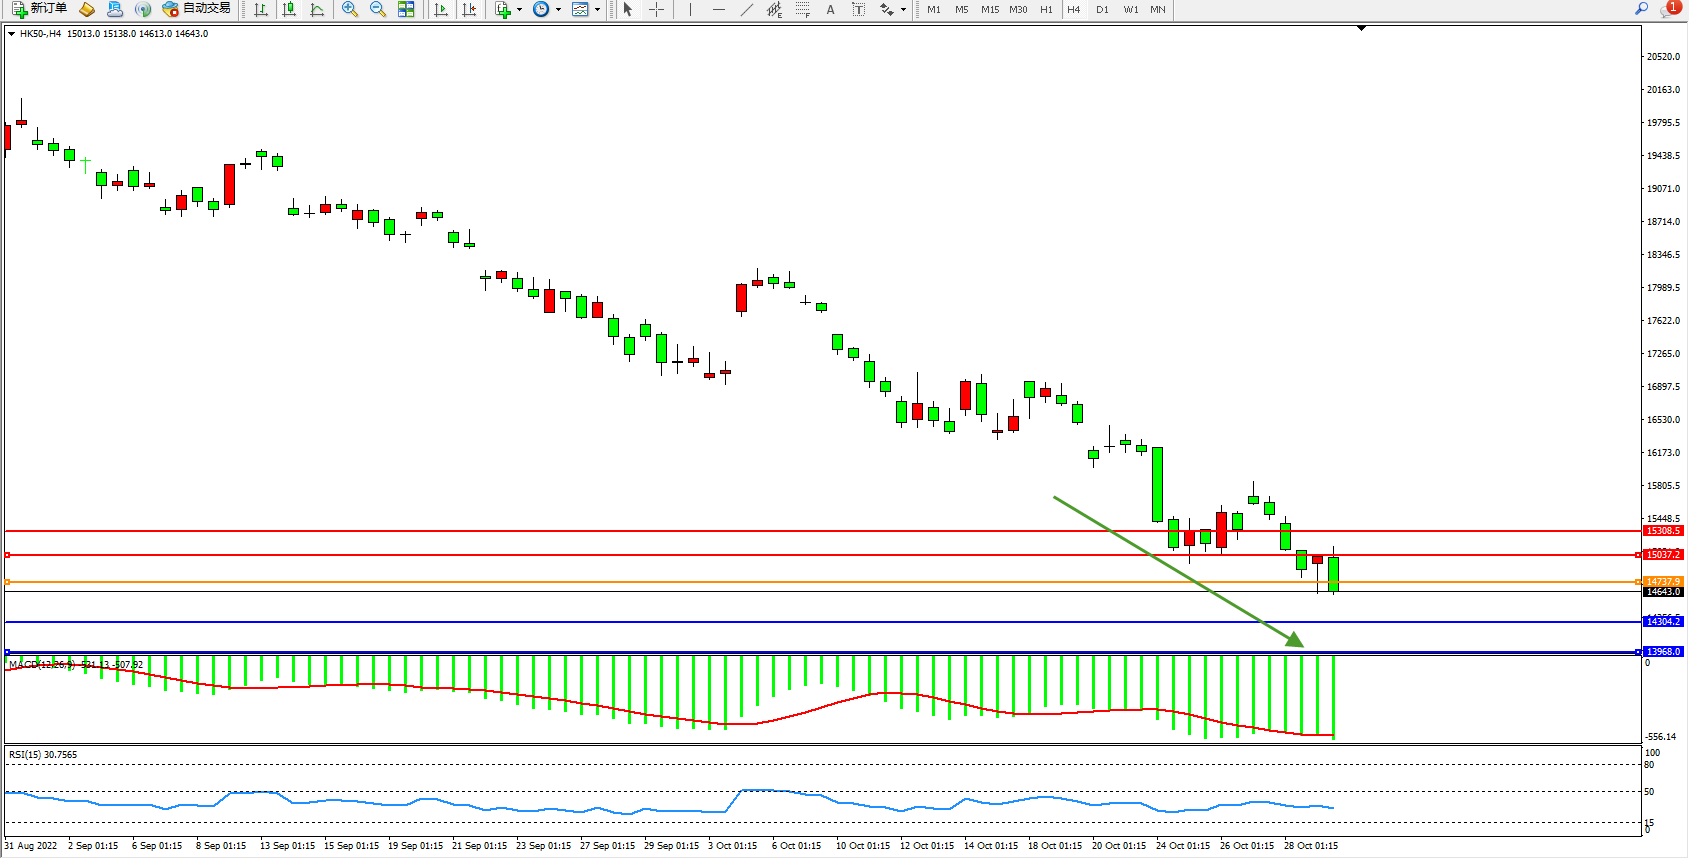The width and height of the screenshot is (1689, 859).
Task: Toggle the chart auto scroll button
Action: (441, 9)
